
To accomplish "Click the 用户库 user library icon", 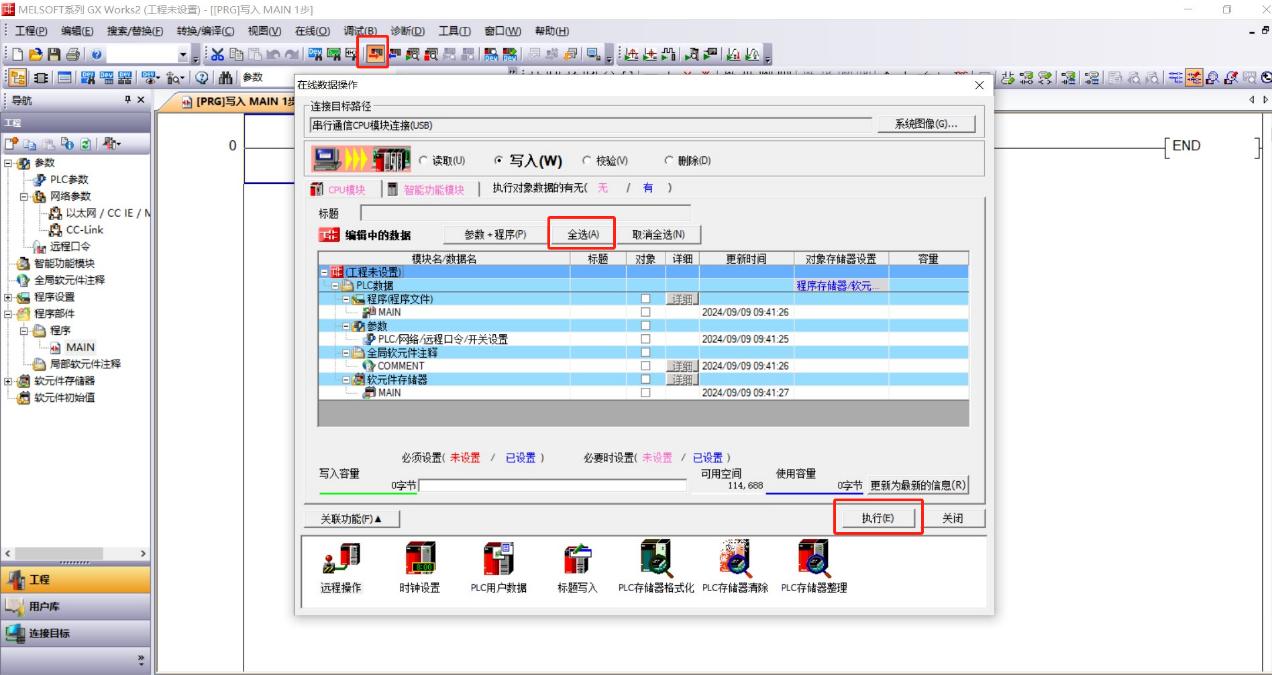I will click(17, 606).
